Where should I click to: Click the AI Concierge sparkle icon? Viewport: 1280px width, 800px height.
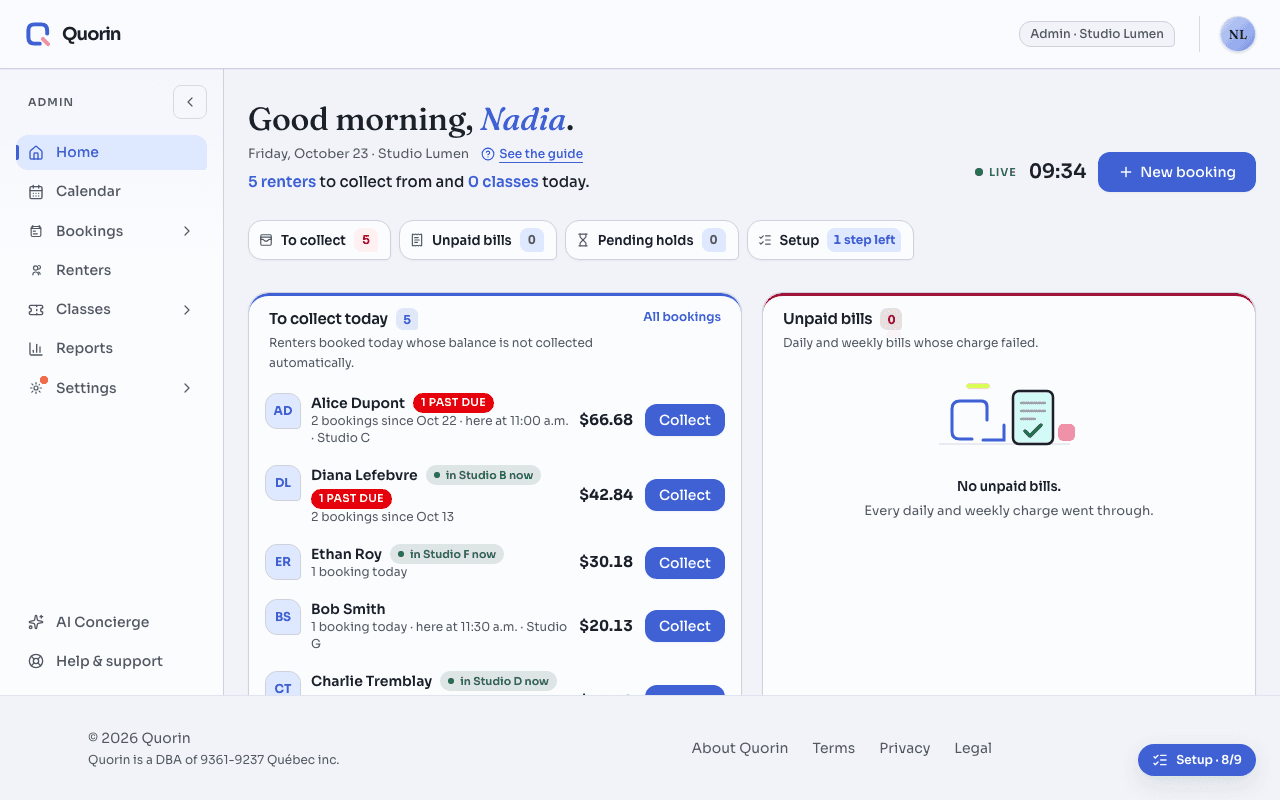pos(36,622)
